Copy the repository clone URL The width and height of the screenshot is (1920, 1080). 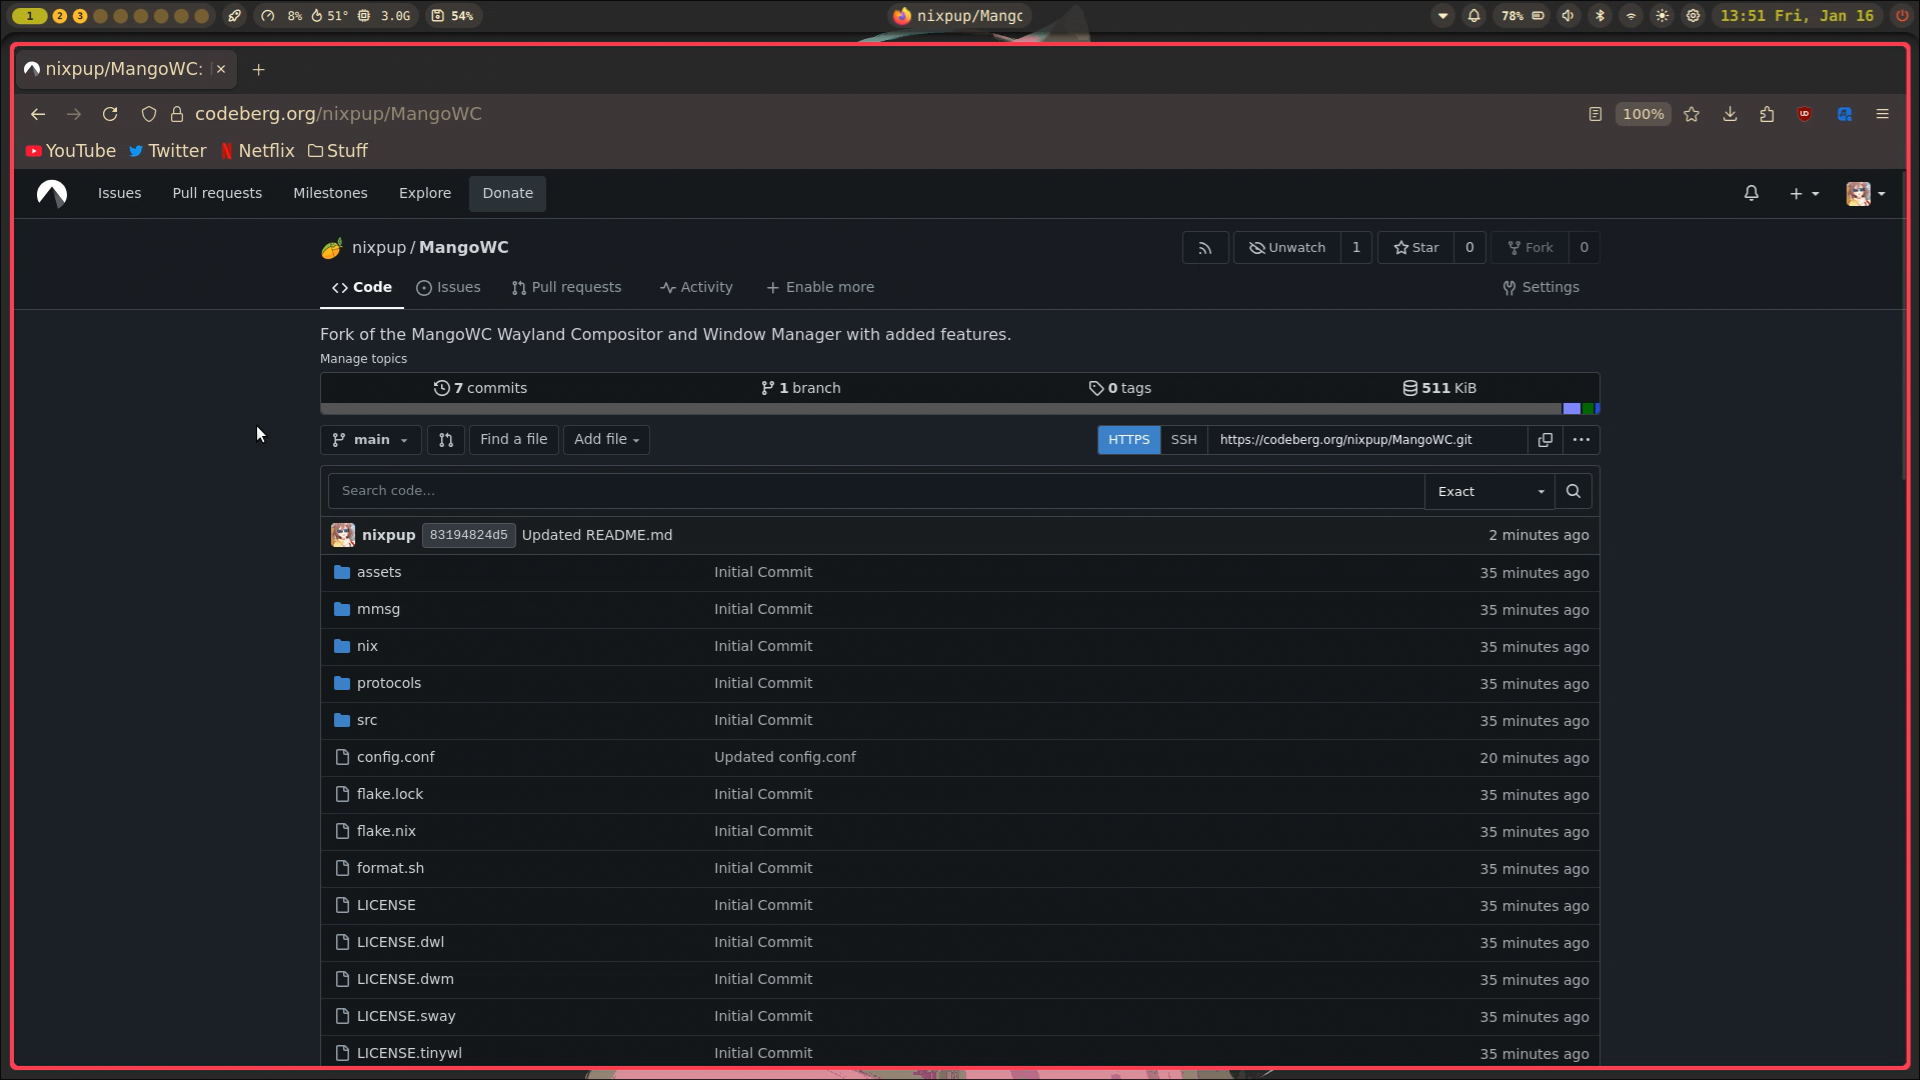coord(1545,440)
